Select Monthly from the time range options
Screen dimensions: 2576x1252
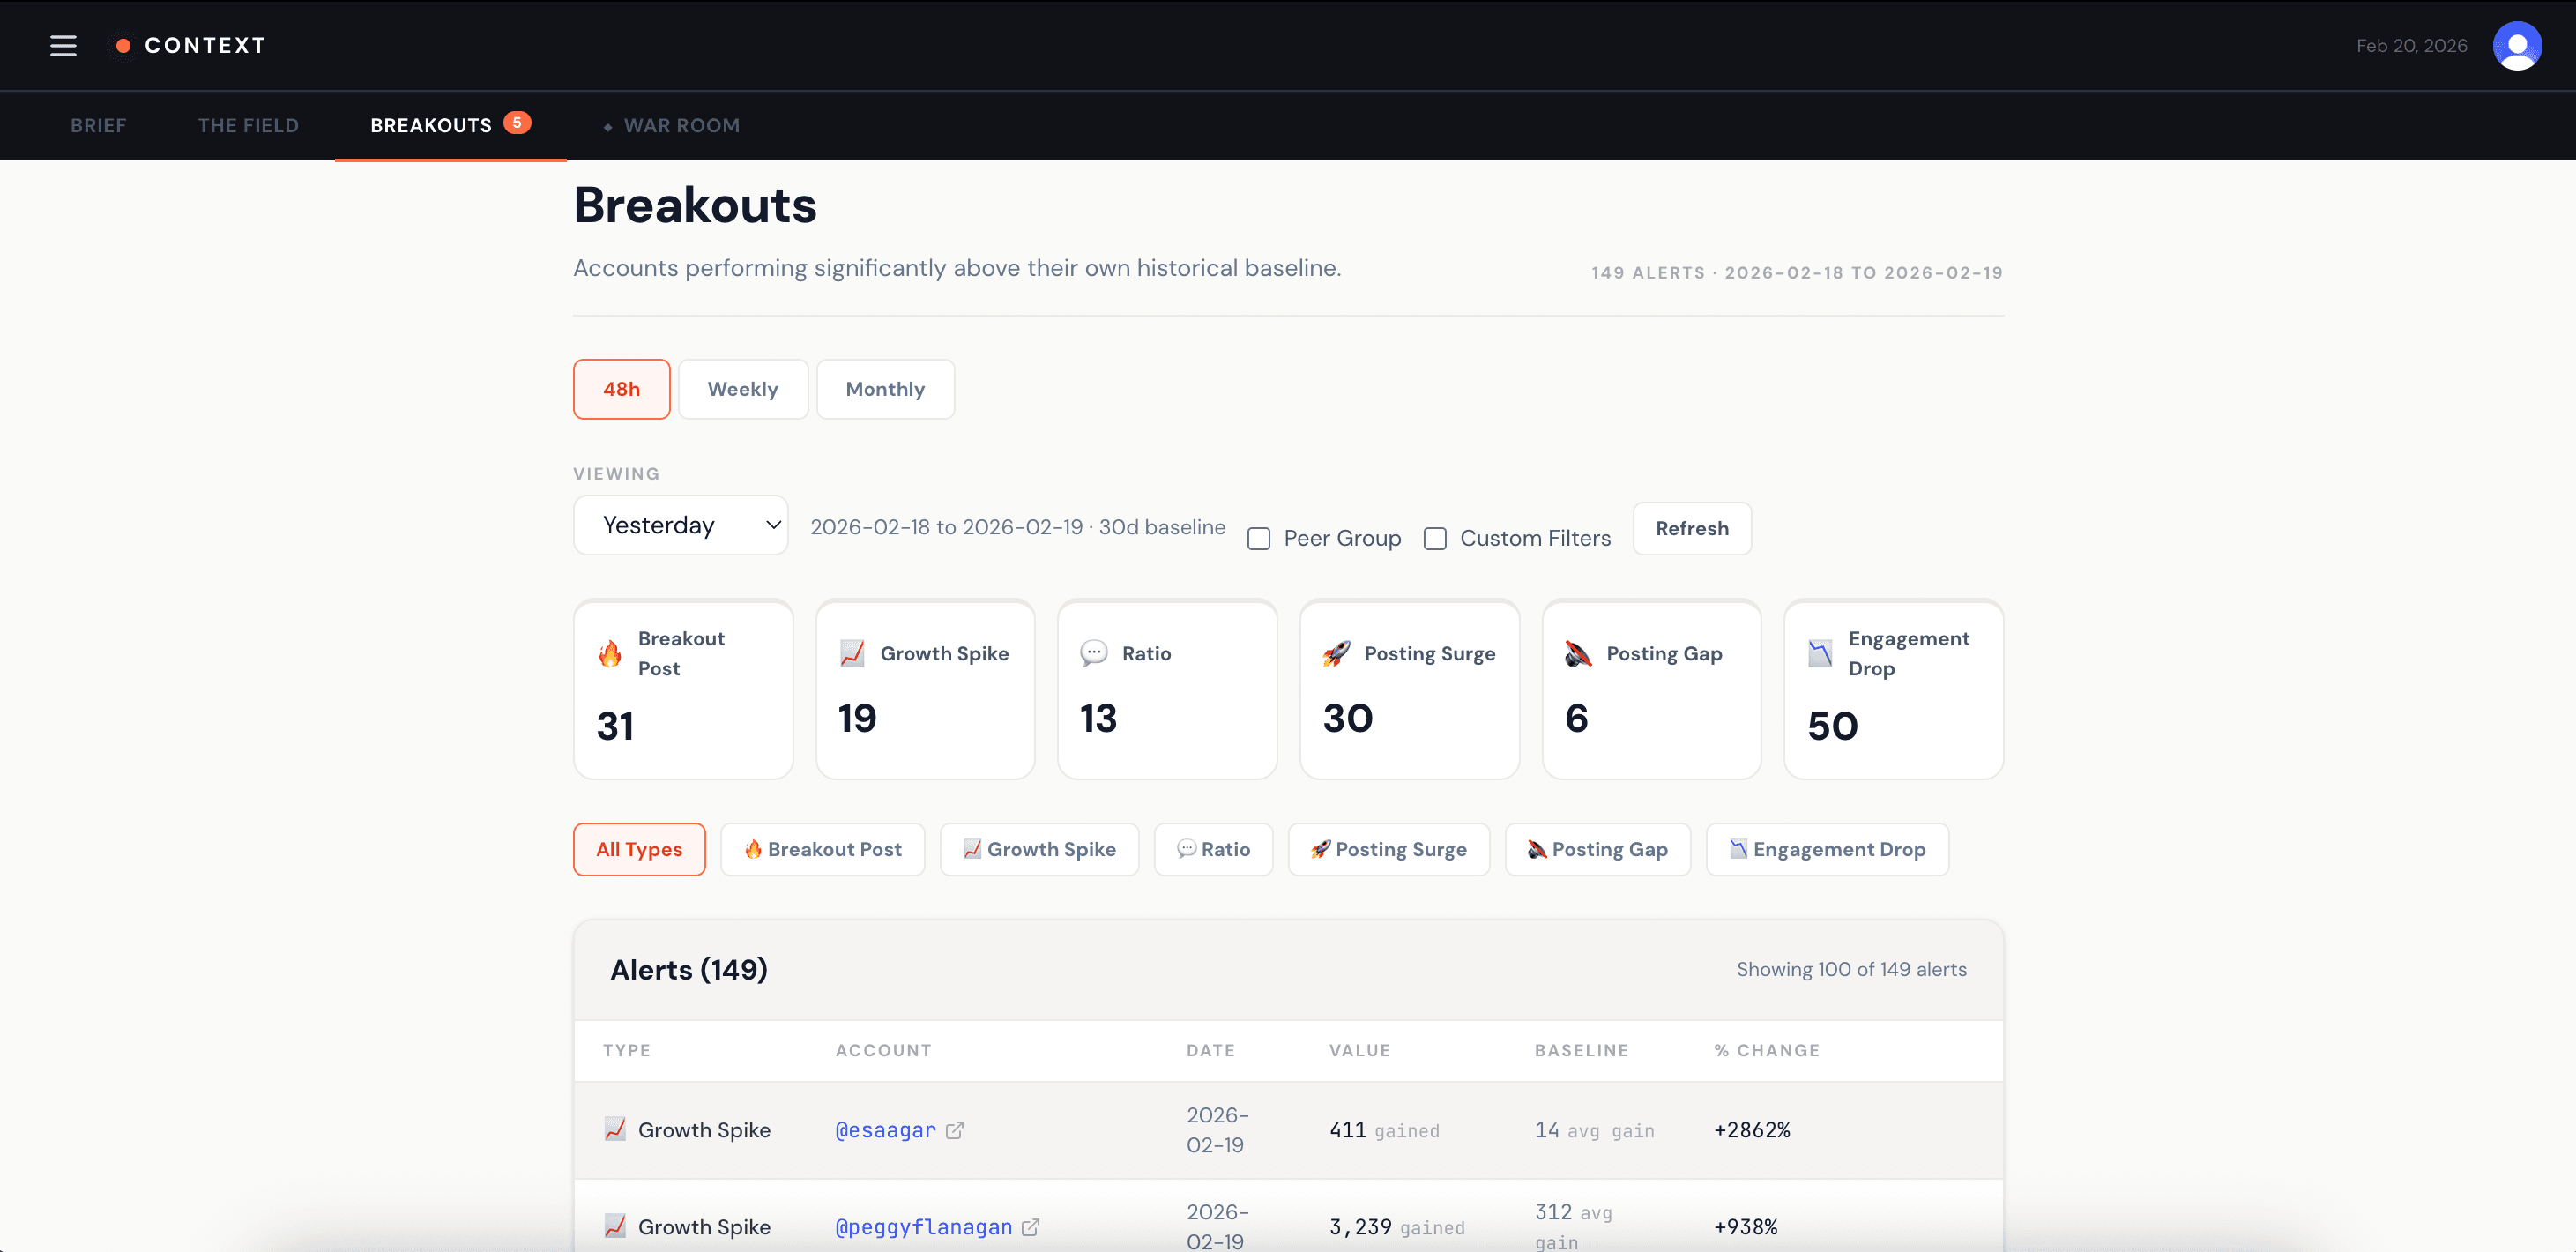click(x=884, y=389)
